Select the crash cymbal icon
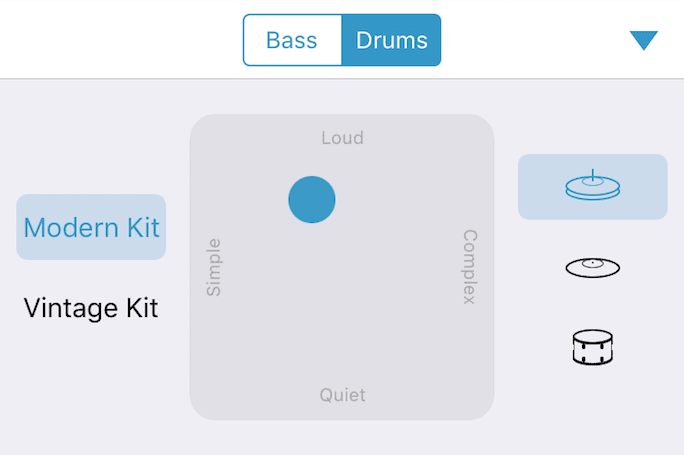The height and width of the screenshot is (455, 684). 592,267
